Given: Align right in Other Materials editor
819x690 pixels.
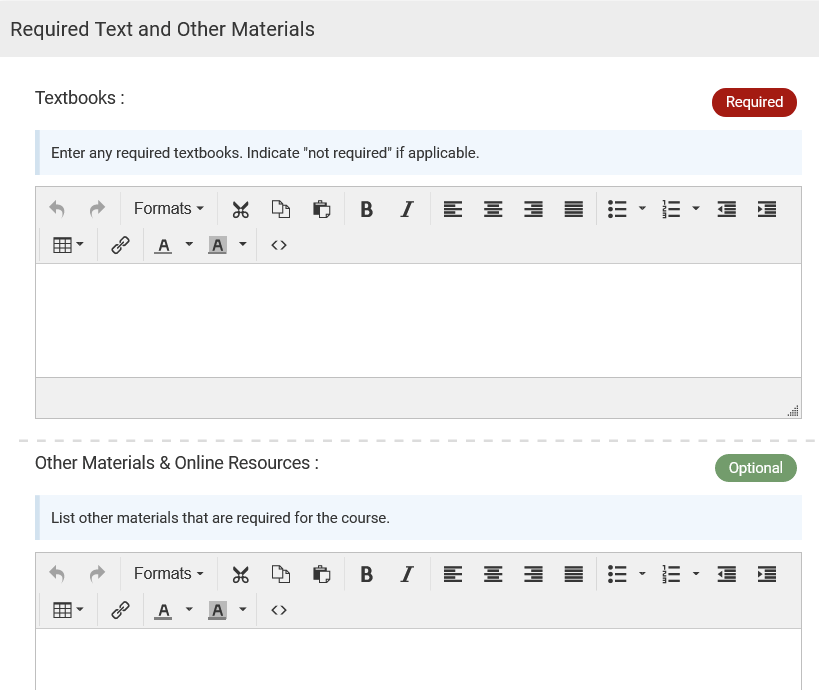Looking at the screenshot, I should [533, 574].
